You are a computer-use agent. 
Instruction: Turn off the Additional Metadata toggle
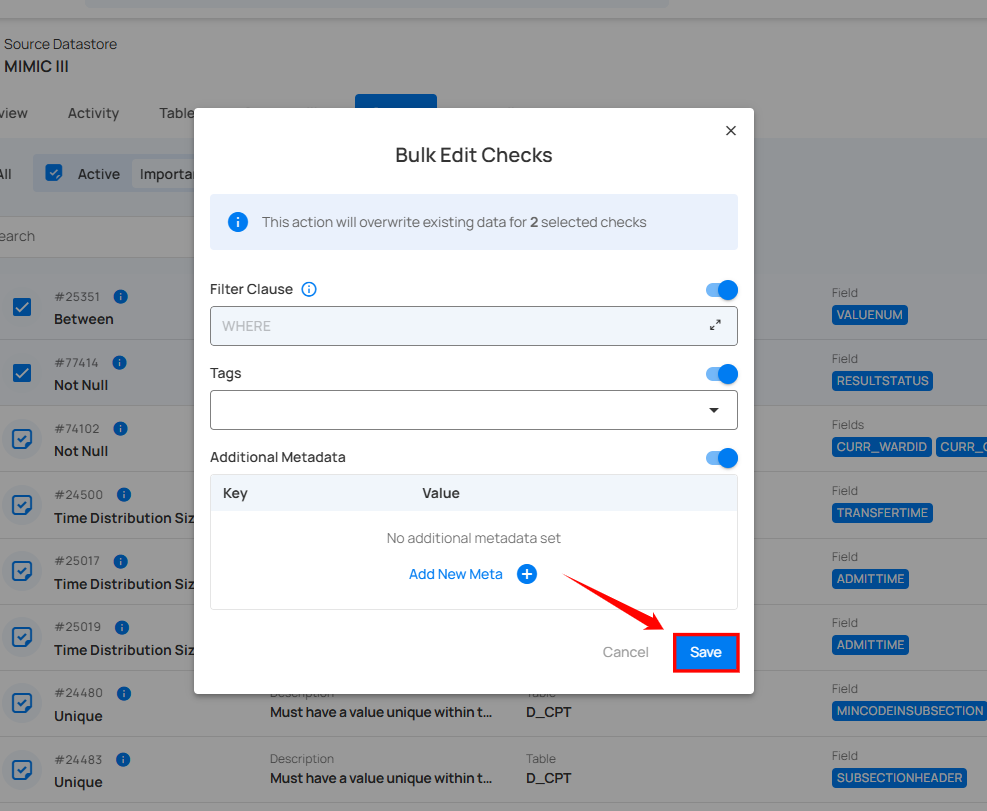point(721,458)
